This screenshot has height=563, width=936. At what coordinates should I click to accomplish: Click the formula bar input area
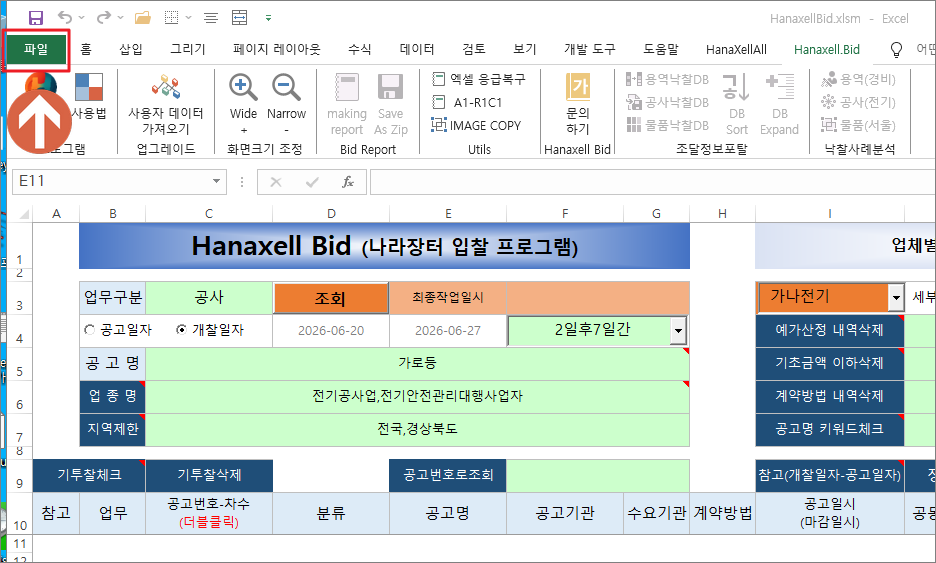652,181
